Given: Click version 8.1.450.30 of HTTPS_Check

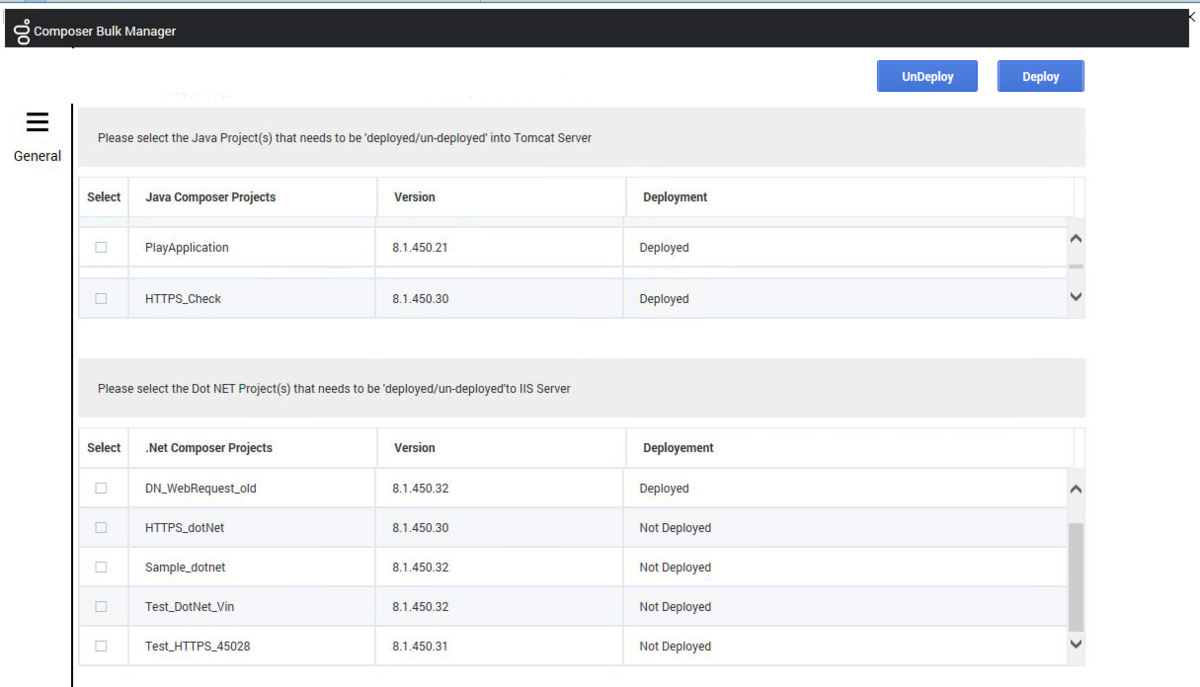Looking at the screenshot, I should pyautogui.click(x=420, y=299).
